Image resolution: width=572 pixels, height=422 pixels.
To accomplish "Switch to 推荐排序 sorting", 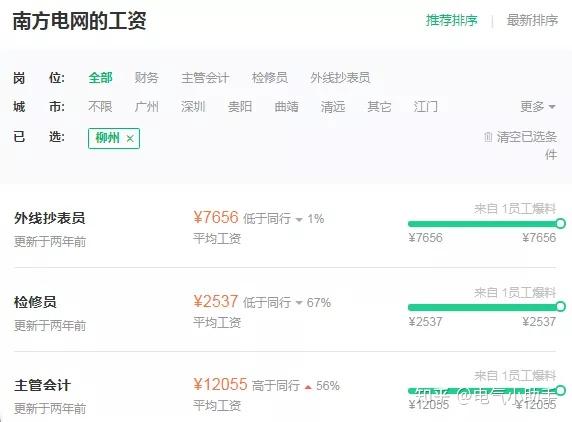I will (452, 20).
